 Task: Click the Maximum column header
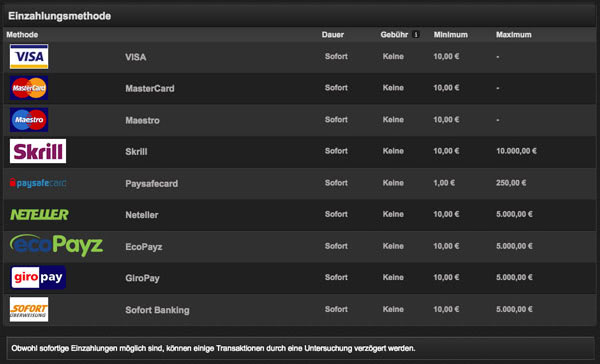coord(514,34)
